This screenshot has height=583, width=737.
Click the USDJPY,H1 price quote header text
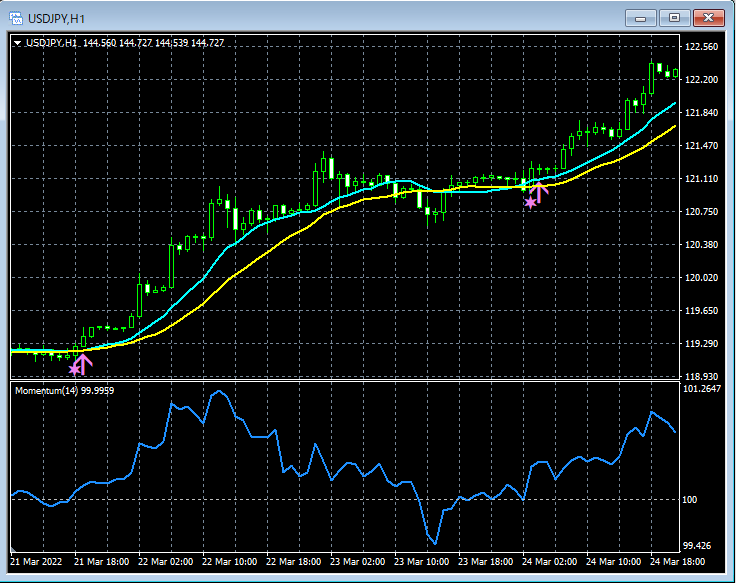tap(125, 43)
